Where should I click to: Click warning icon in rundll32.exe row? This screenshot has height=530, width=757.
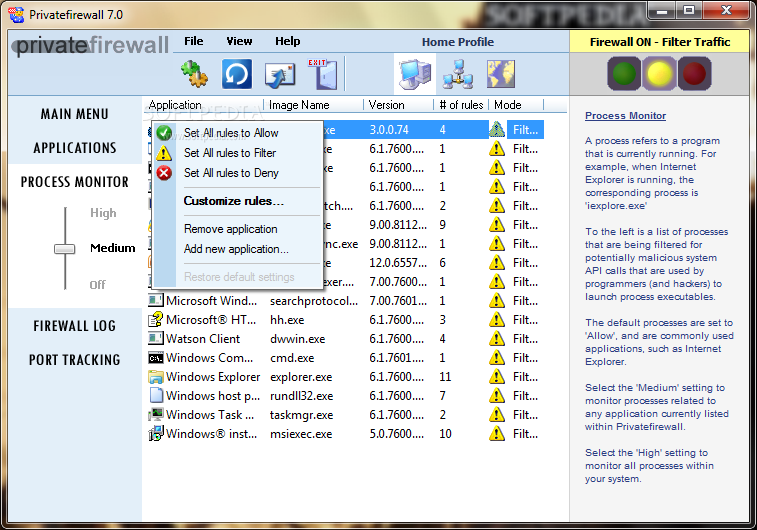[497, 396]
